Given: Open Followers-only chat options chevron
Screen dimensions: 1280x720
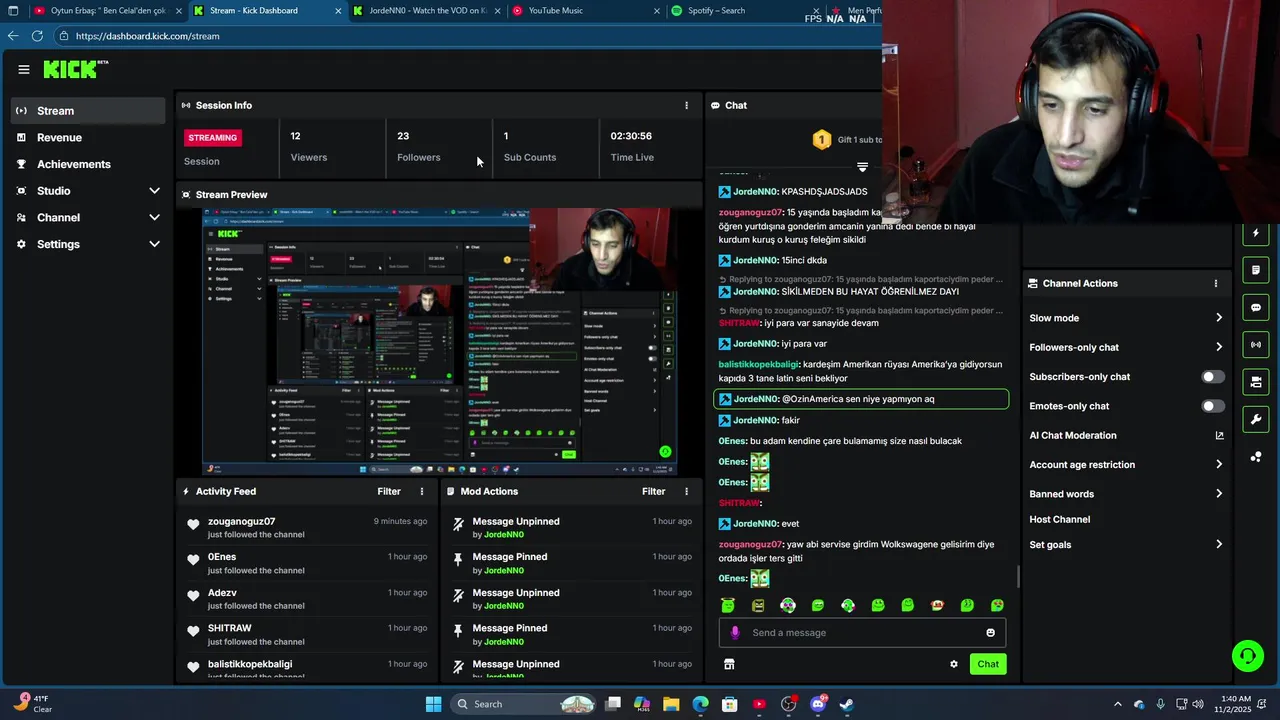Looking at the screenshot, I should tap(1219, 347).
